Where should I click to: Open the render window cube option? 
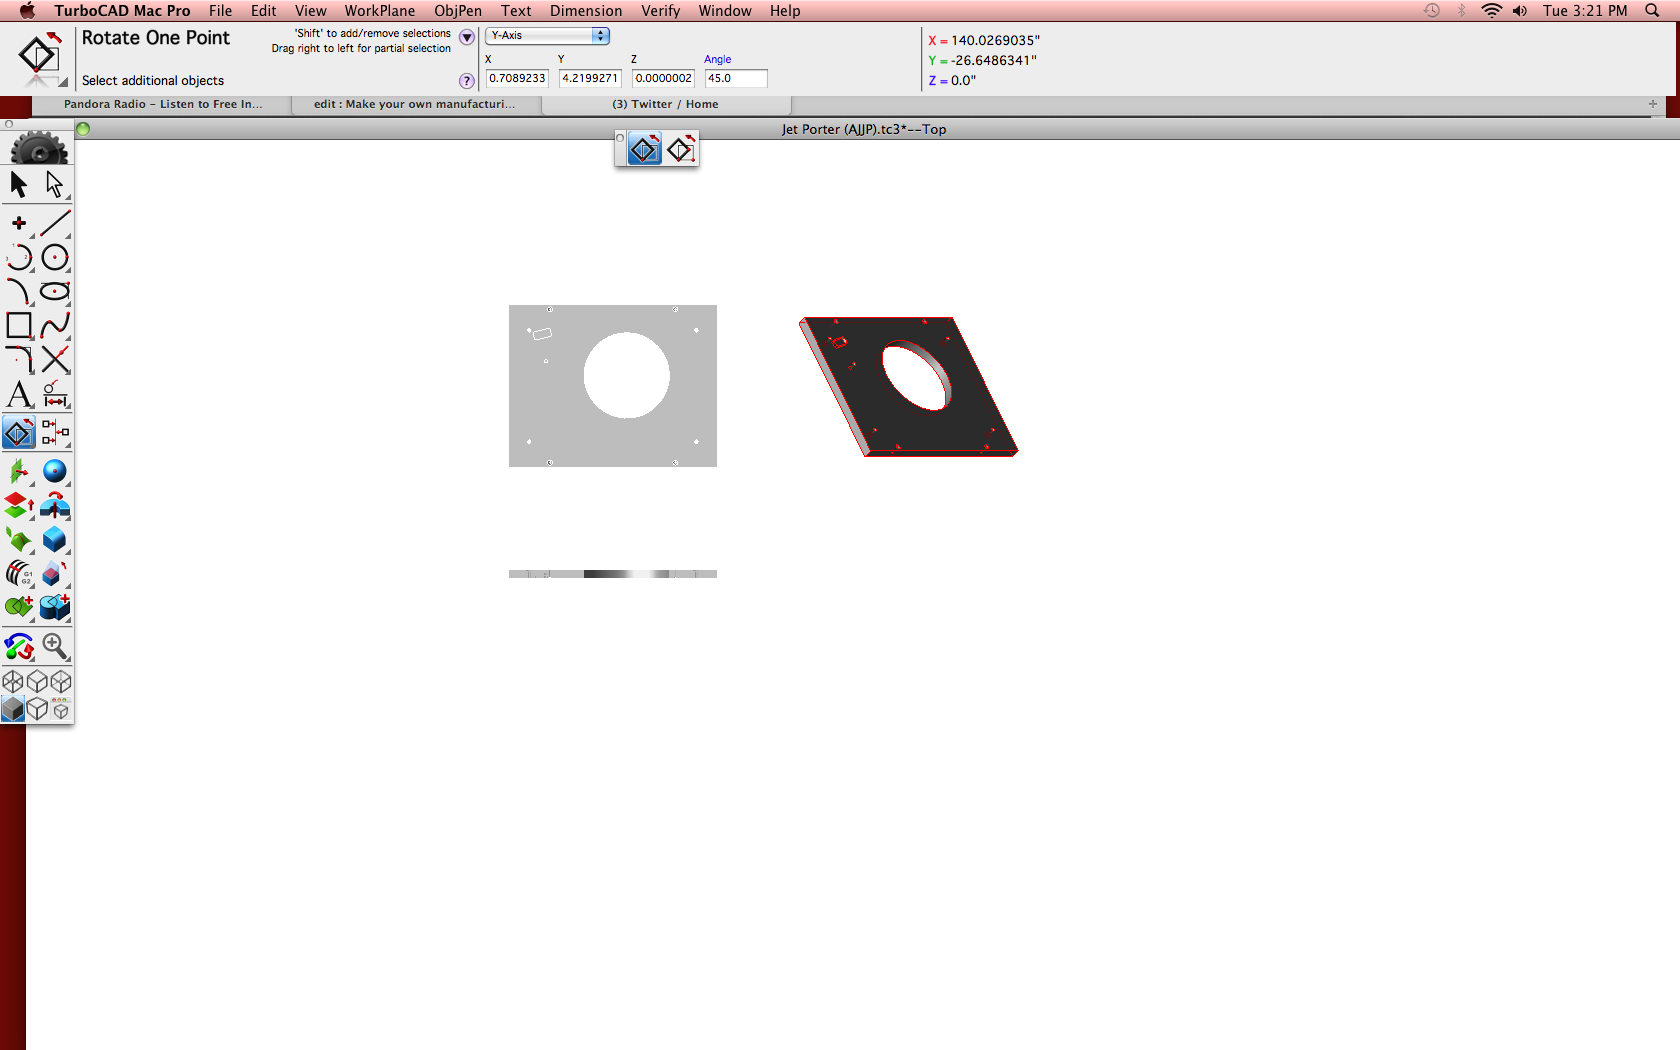click(61, 709)
